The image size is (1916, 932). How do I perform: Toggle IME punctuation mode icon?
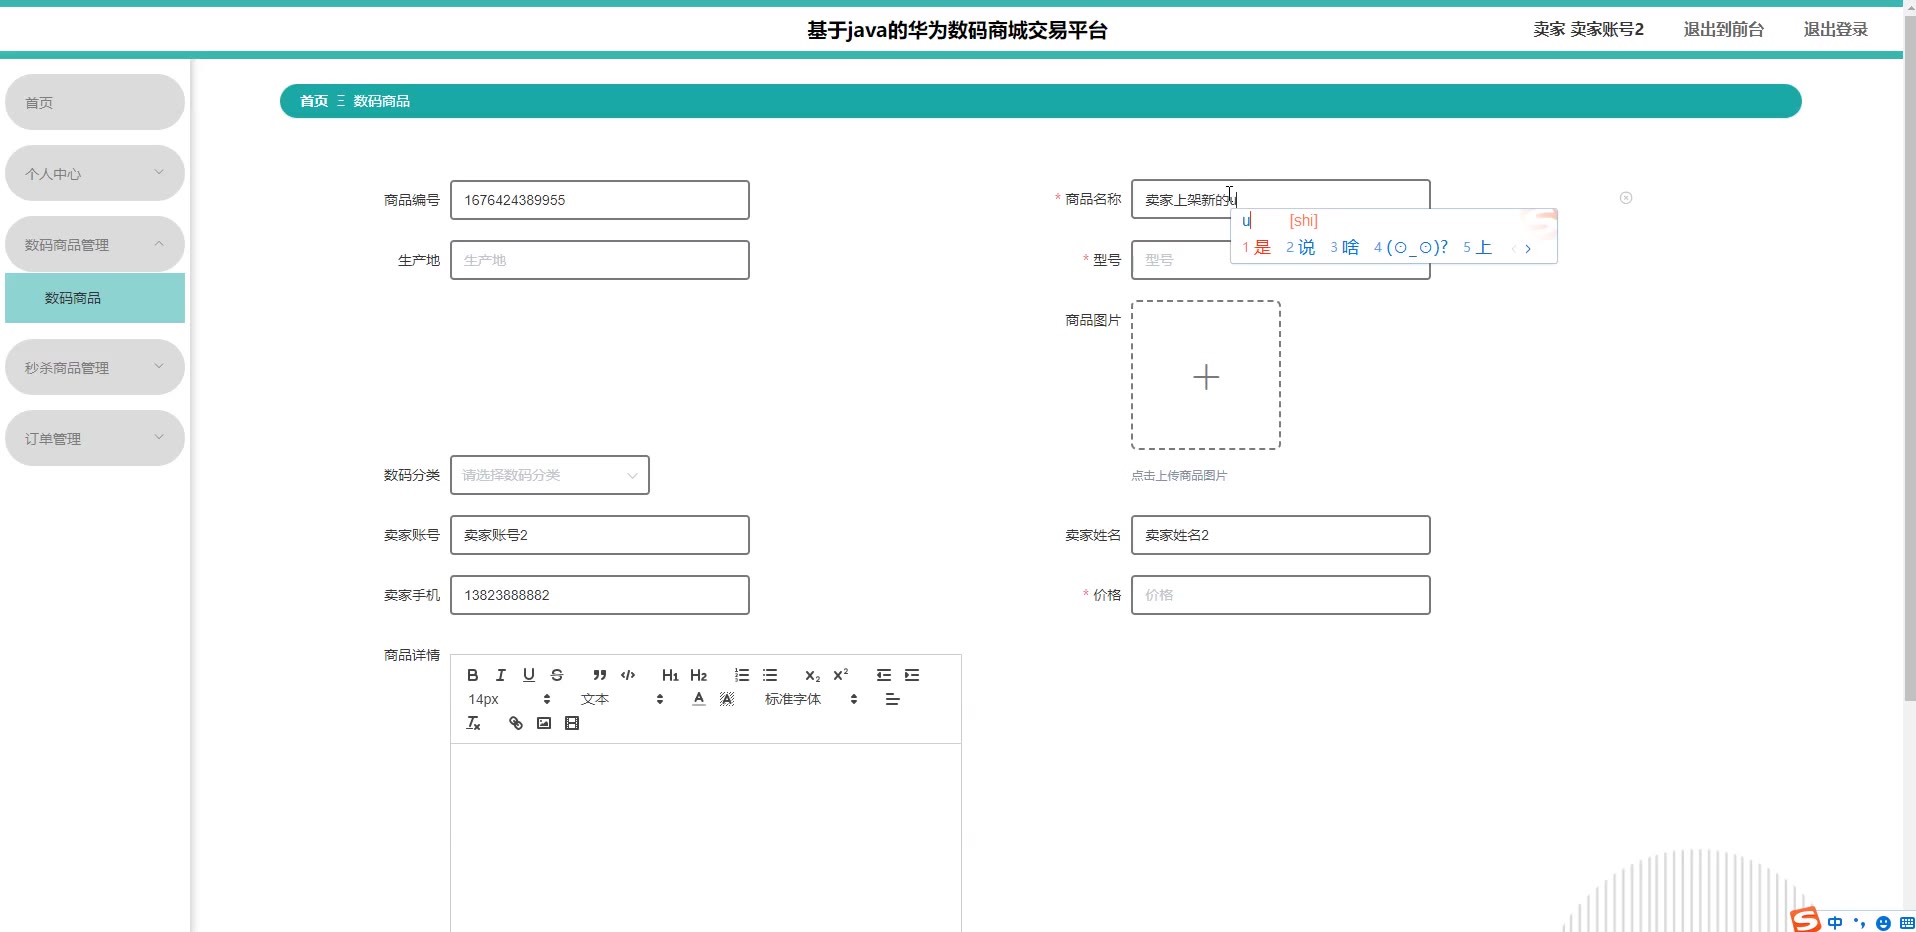coord(1859,923)
